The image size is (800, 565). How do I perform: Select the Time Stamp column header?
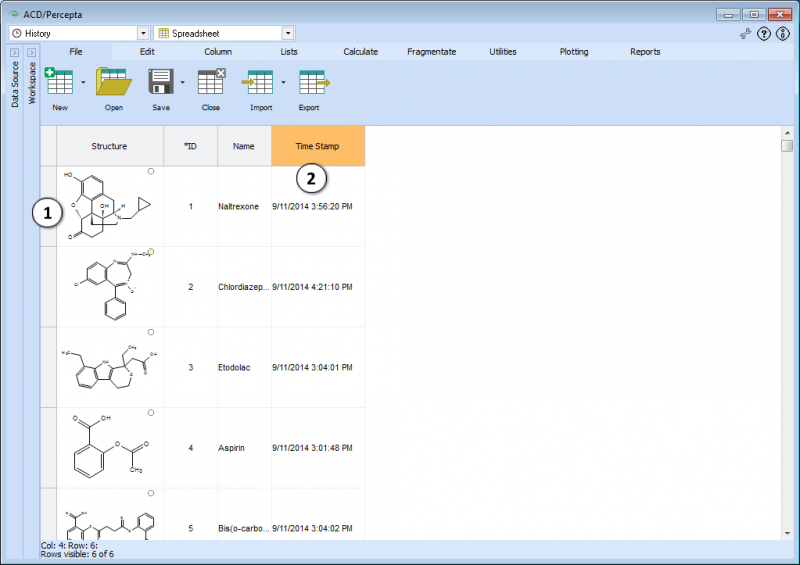point(318,146)
